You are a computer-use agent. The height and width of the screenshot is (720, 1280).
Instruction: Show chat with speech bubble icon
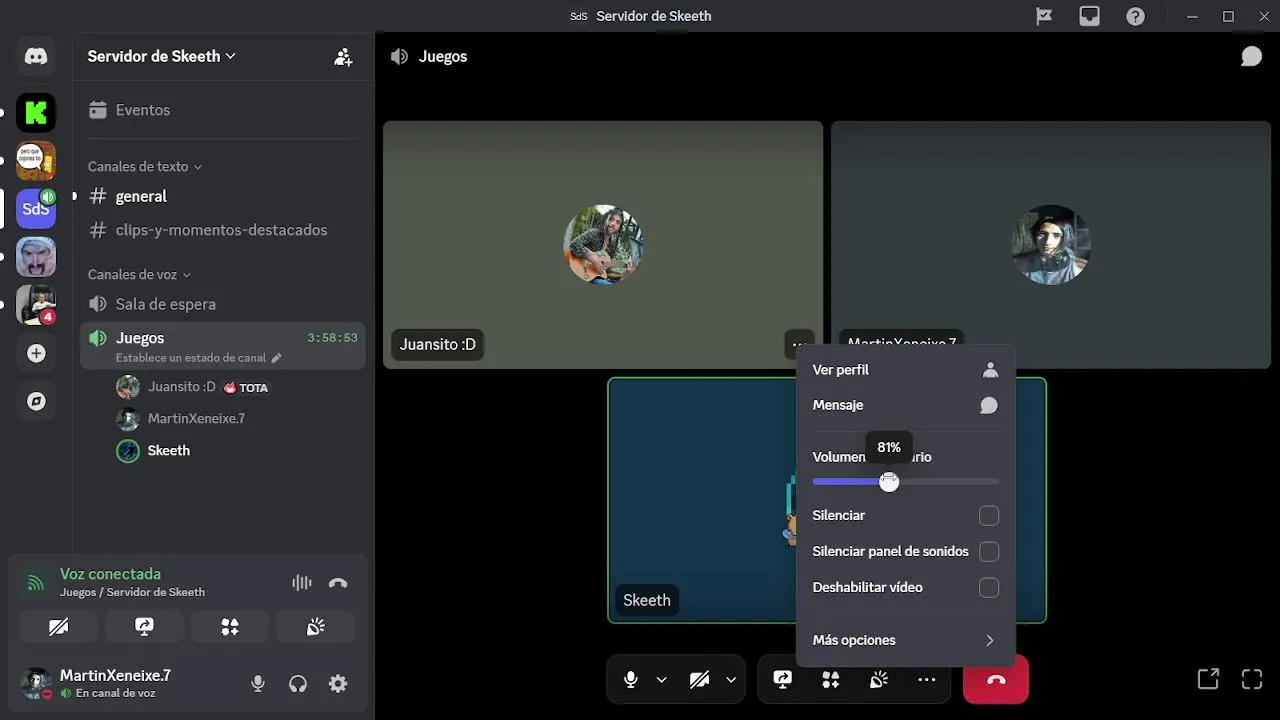click(1251, 57)
